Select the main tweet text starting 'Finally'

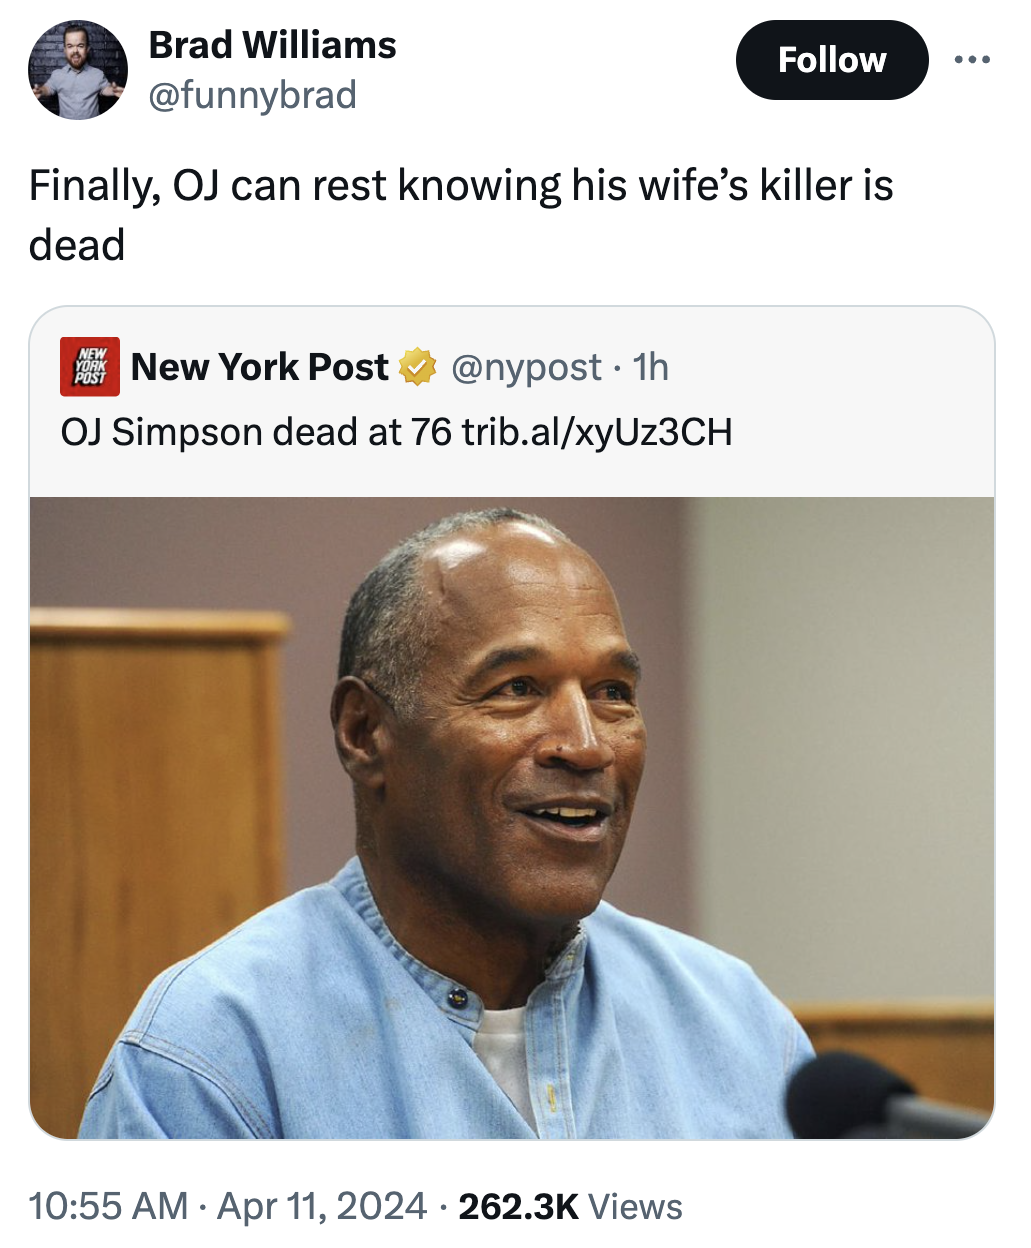coord(461,215)
